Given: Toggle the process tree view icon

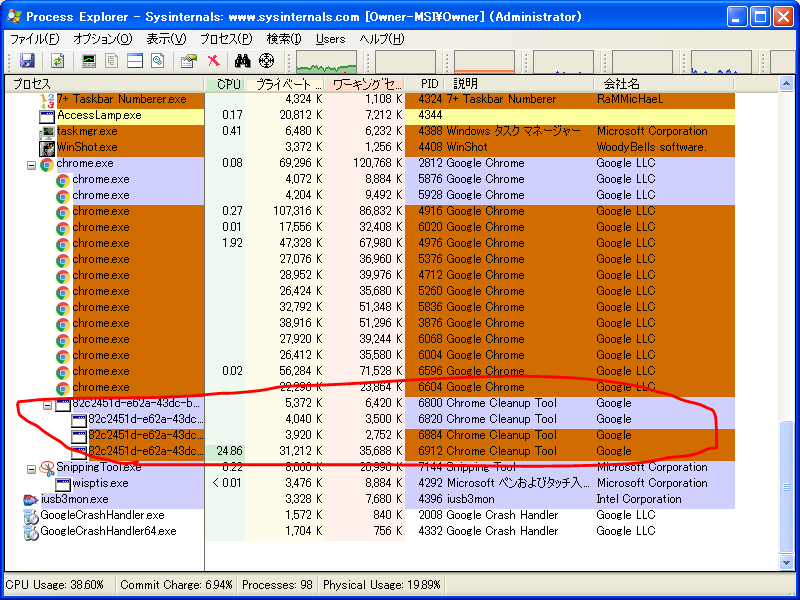Looking at the screenshot, I should [x=111, y=61].
